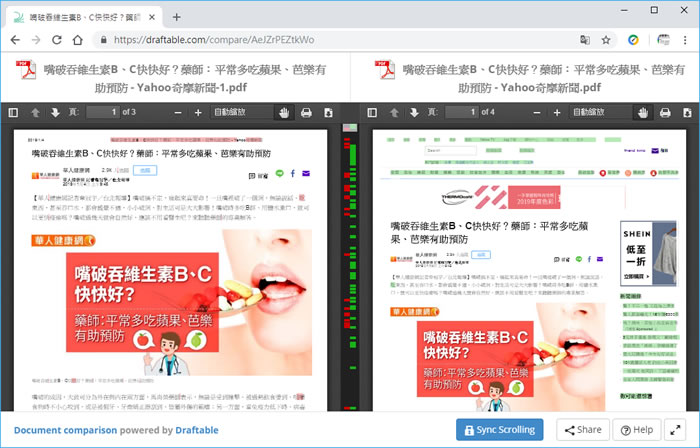700x448 pixels.
Task: Enable hand tool in left viewer
Action: pyautogui.click(x=284, y=112)
